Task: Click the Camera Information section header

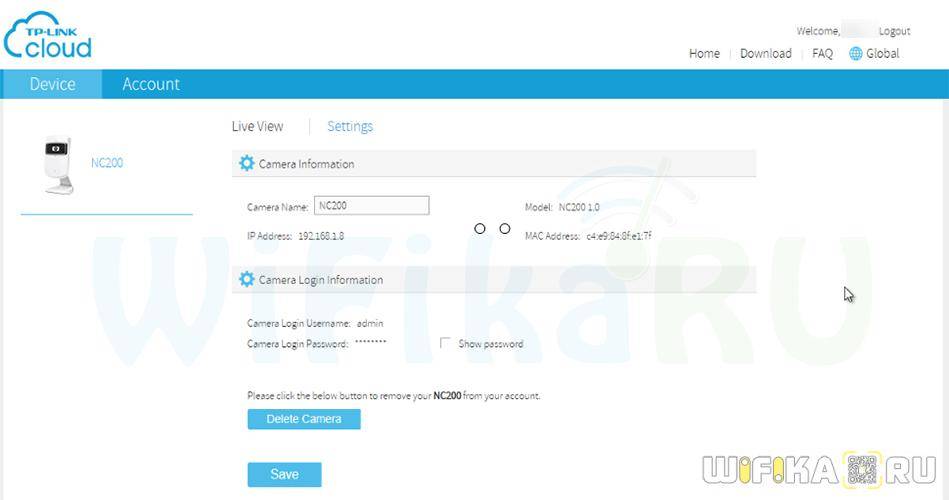Action: pos(494,163)
